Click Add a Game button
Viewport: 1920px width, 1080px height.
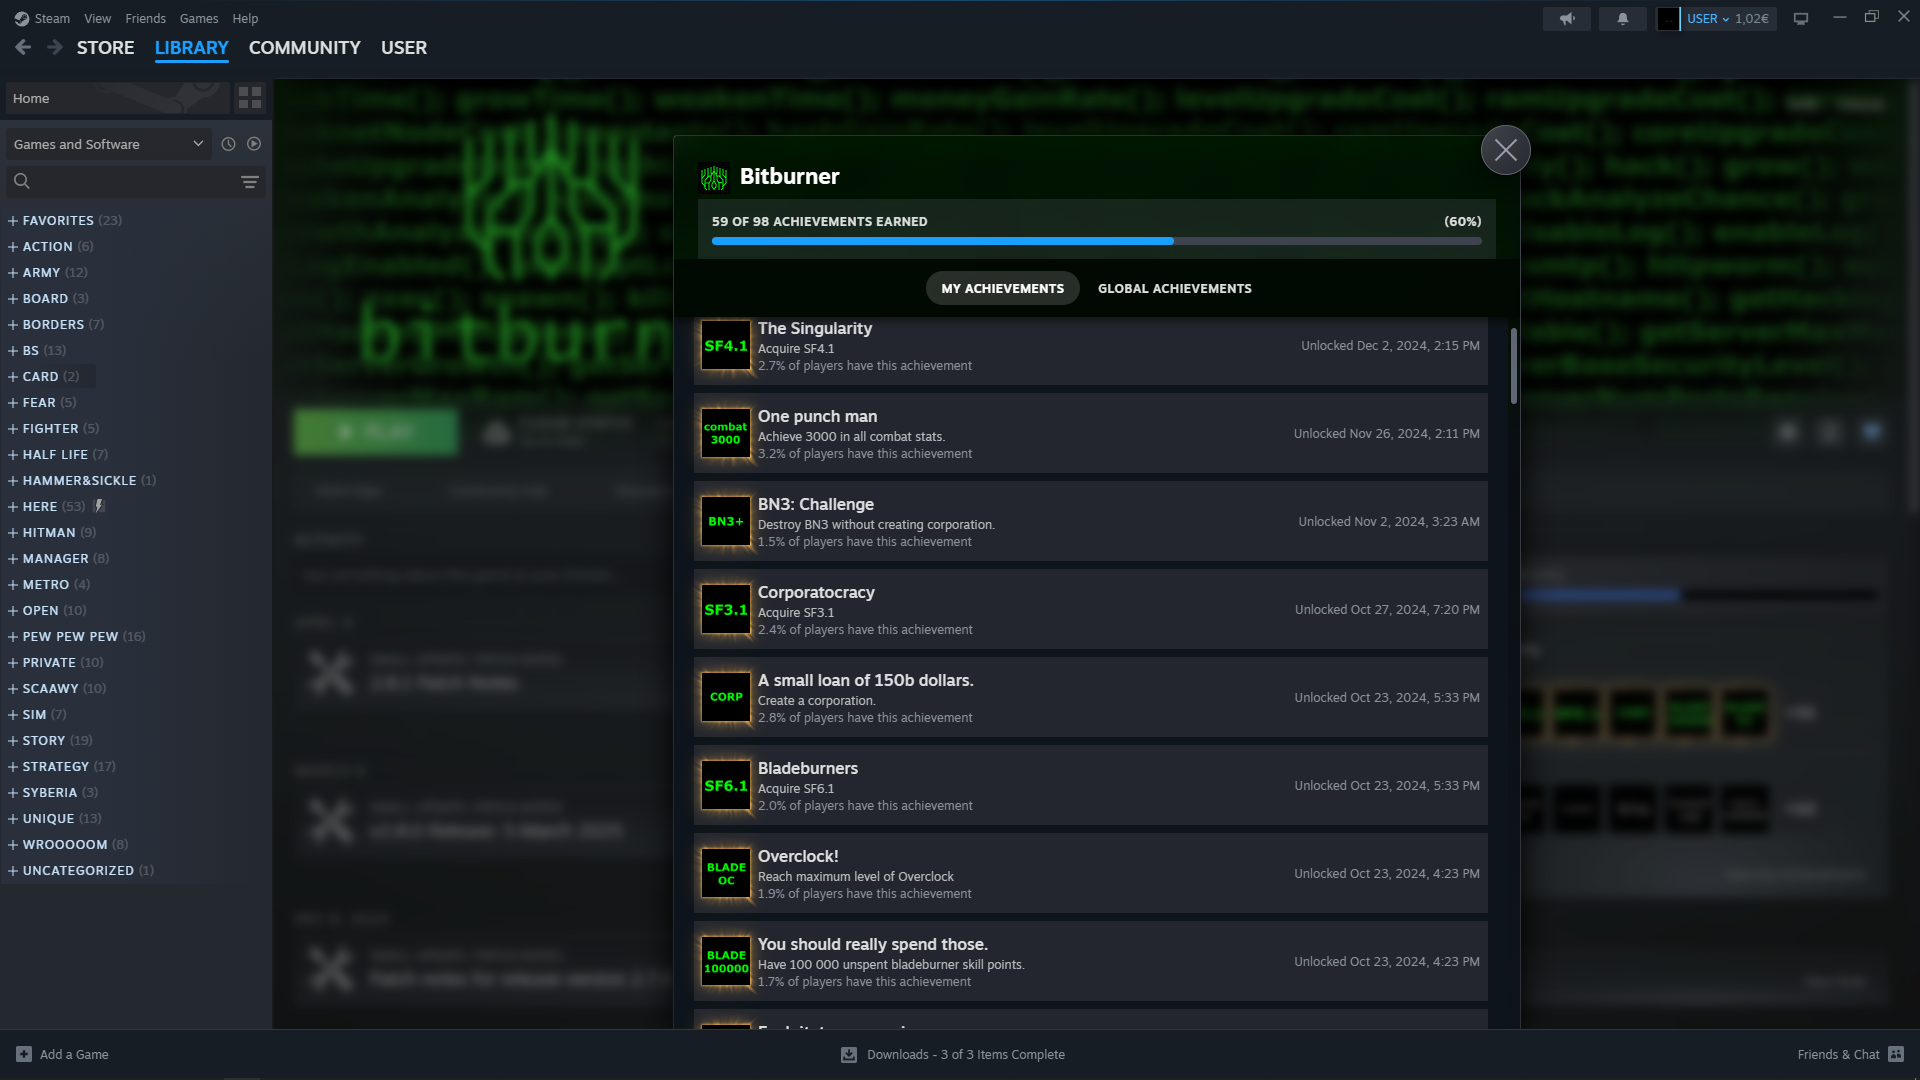click(62, 1054)
